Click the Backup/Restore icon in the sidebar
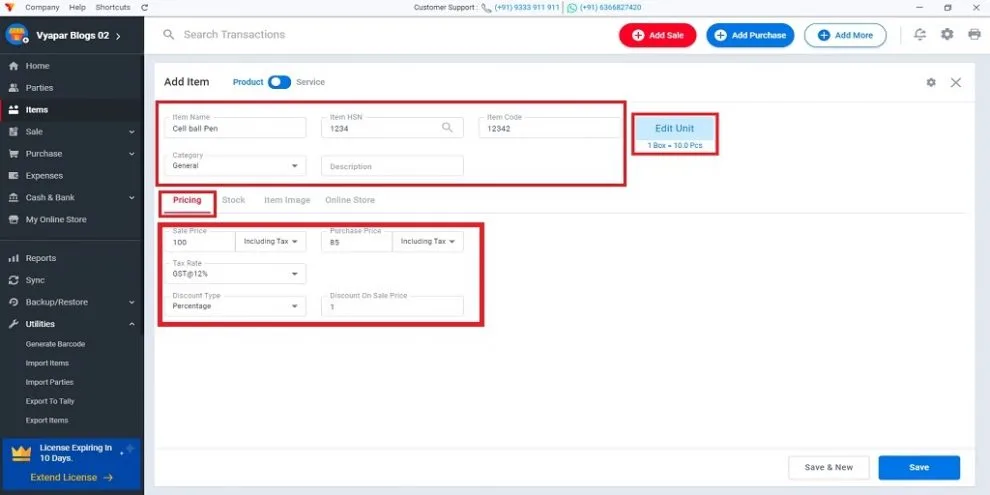 tap(13, 302)
